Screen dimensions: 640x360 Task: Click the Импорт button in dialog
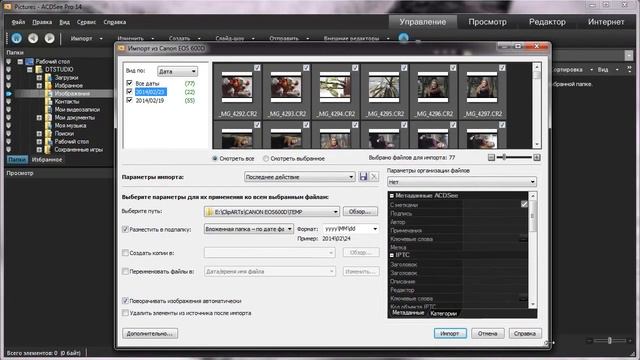(450, 333)
